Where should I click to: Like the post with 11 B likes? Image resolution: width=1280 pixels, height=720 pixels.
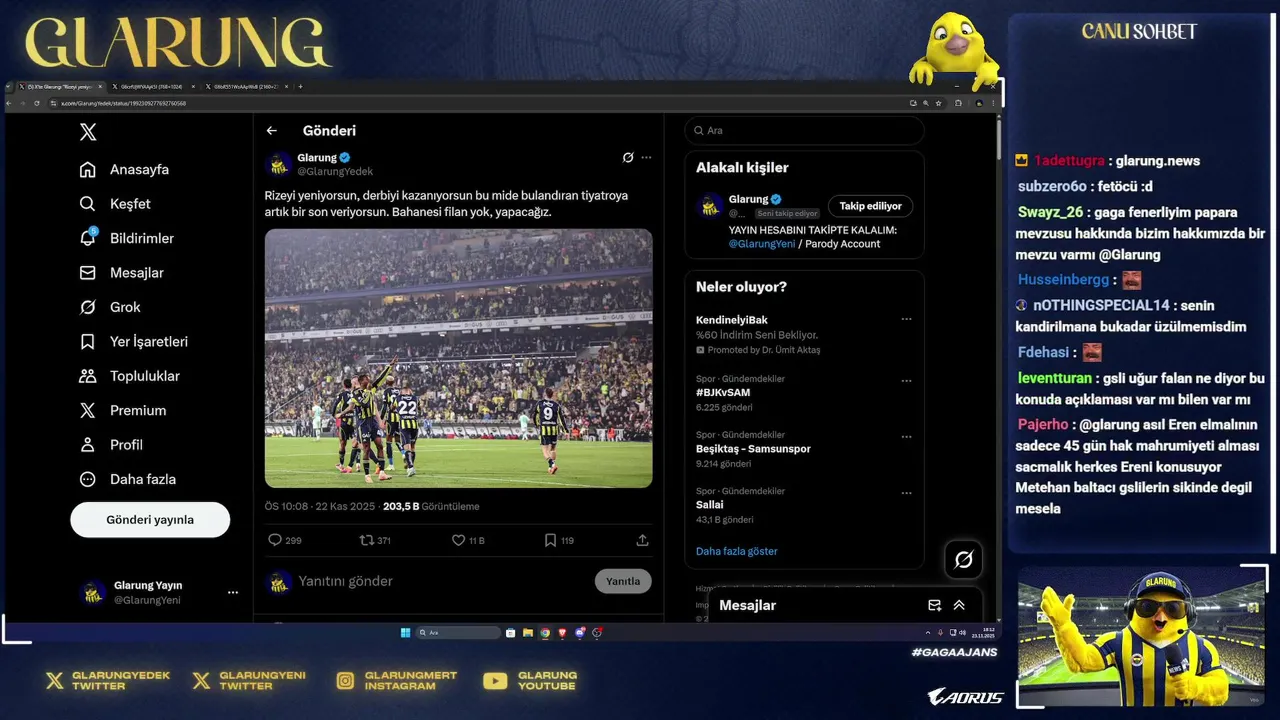(458, 540)
